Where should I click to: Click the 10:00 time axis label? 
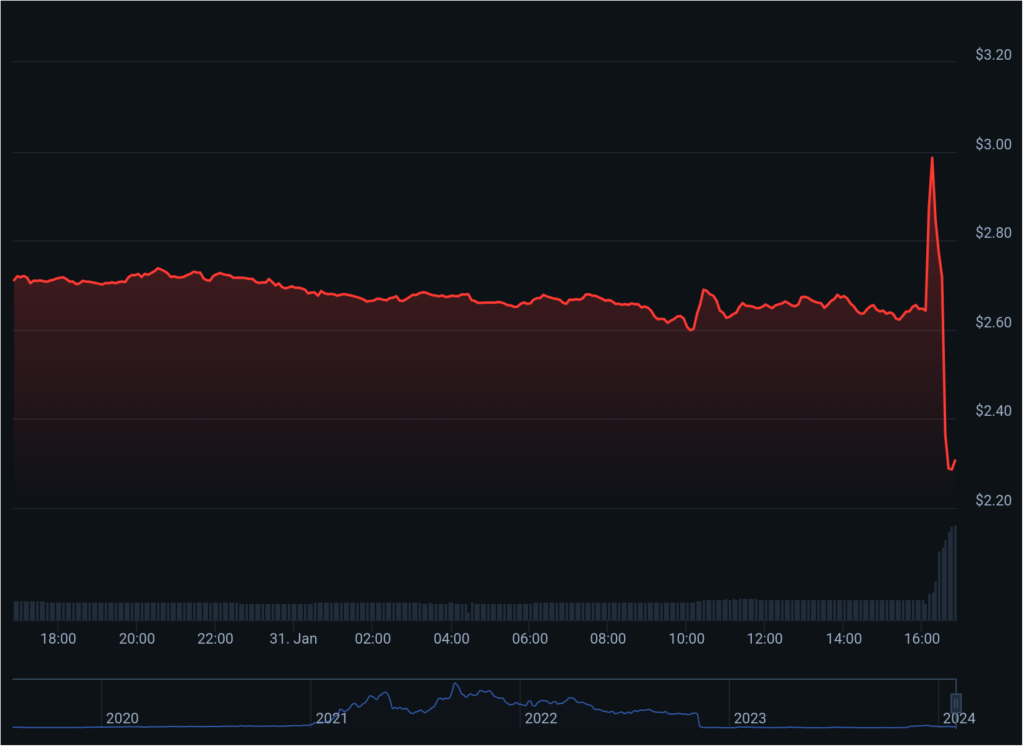[x=686, y=639]
